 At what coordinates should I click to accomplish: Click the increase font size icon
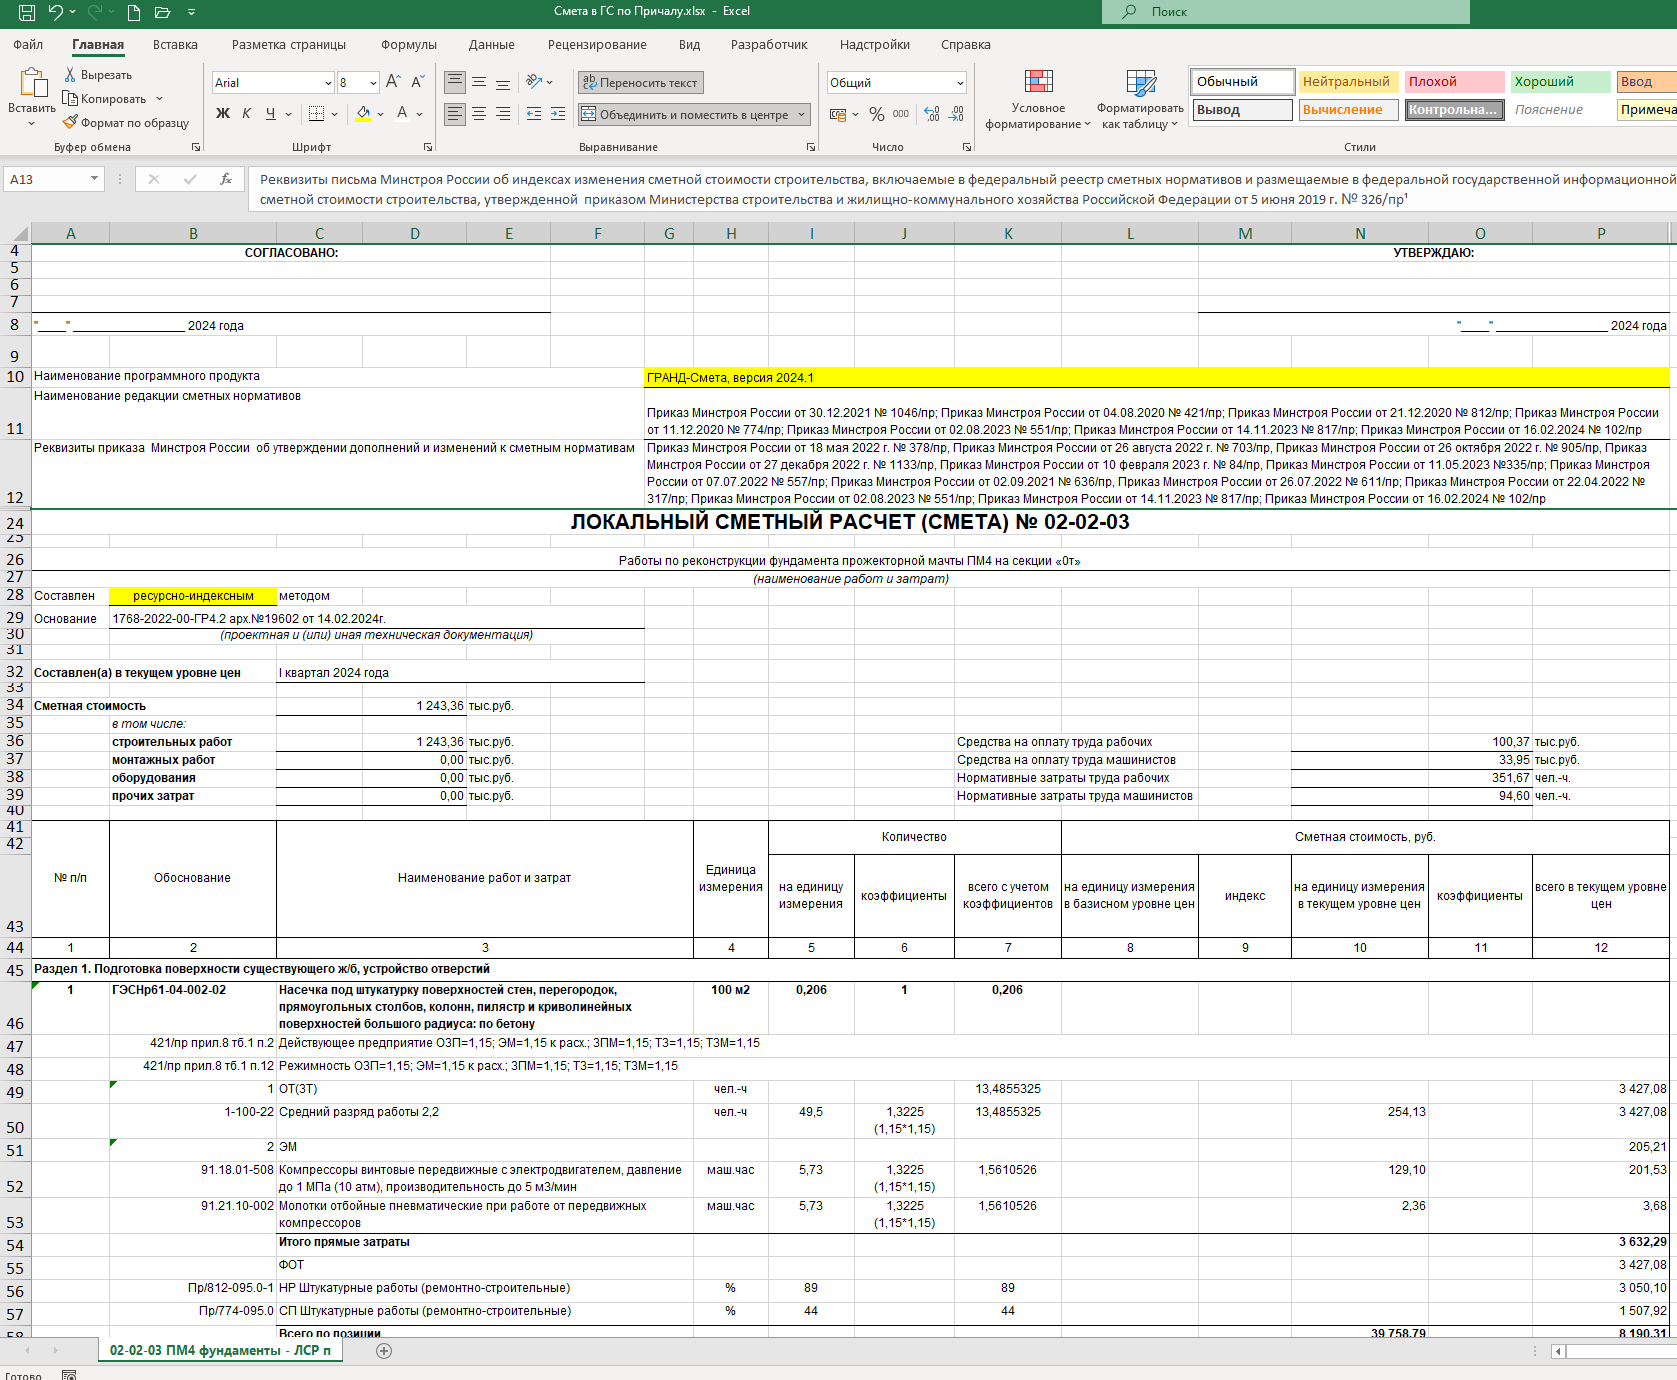click(x=393, y=82)
